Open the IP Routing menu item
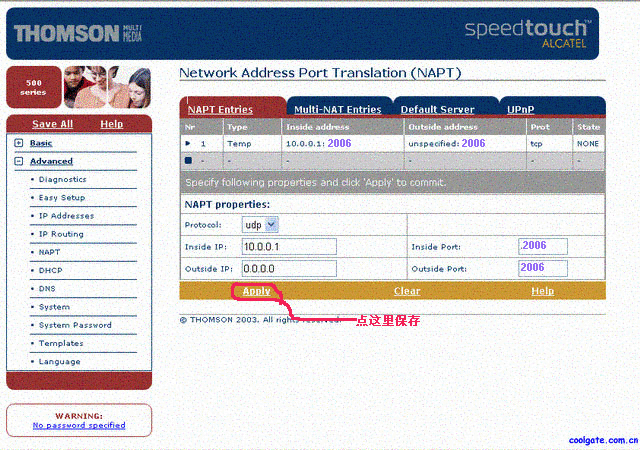The image size is (640, 450). pyautogui.click(x=61, y=234)
